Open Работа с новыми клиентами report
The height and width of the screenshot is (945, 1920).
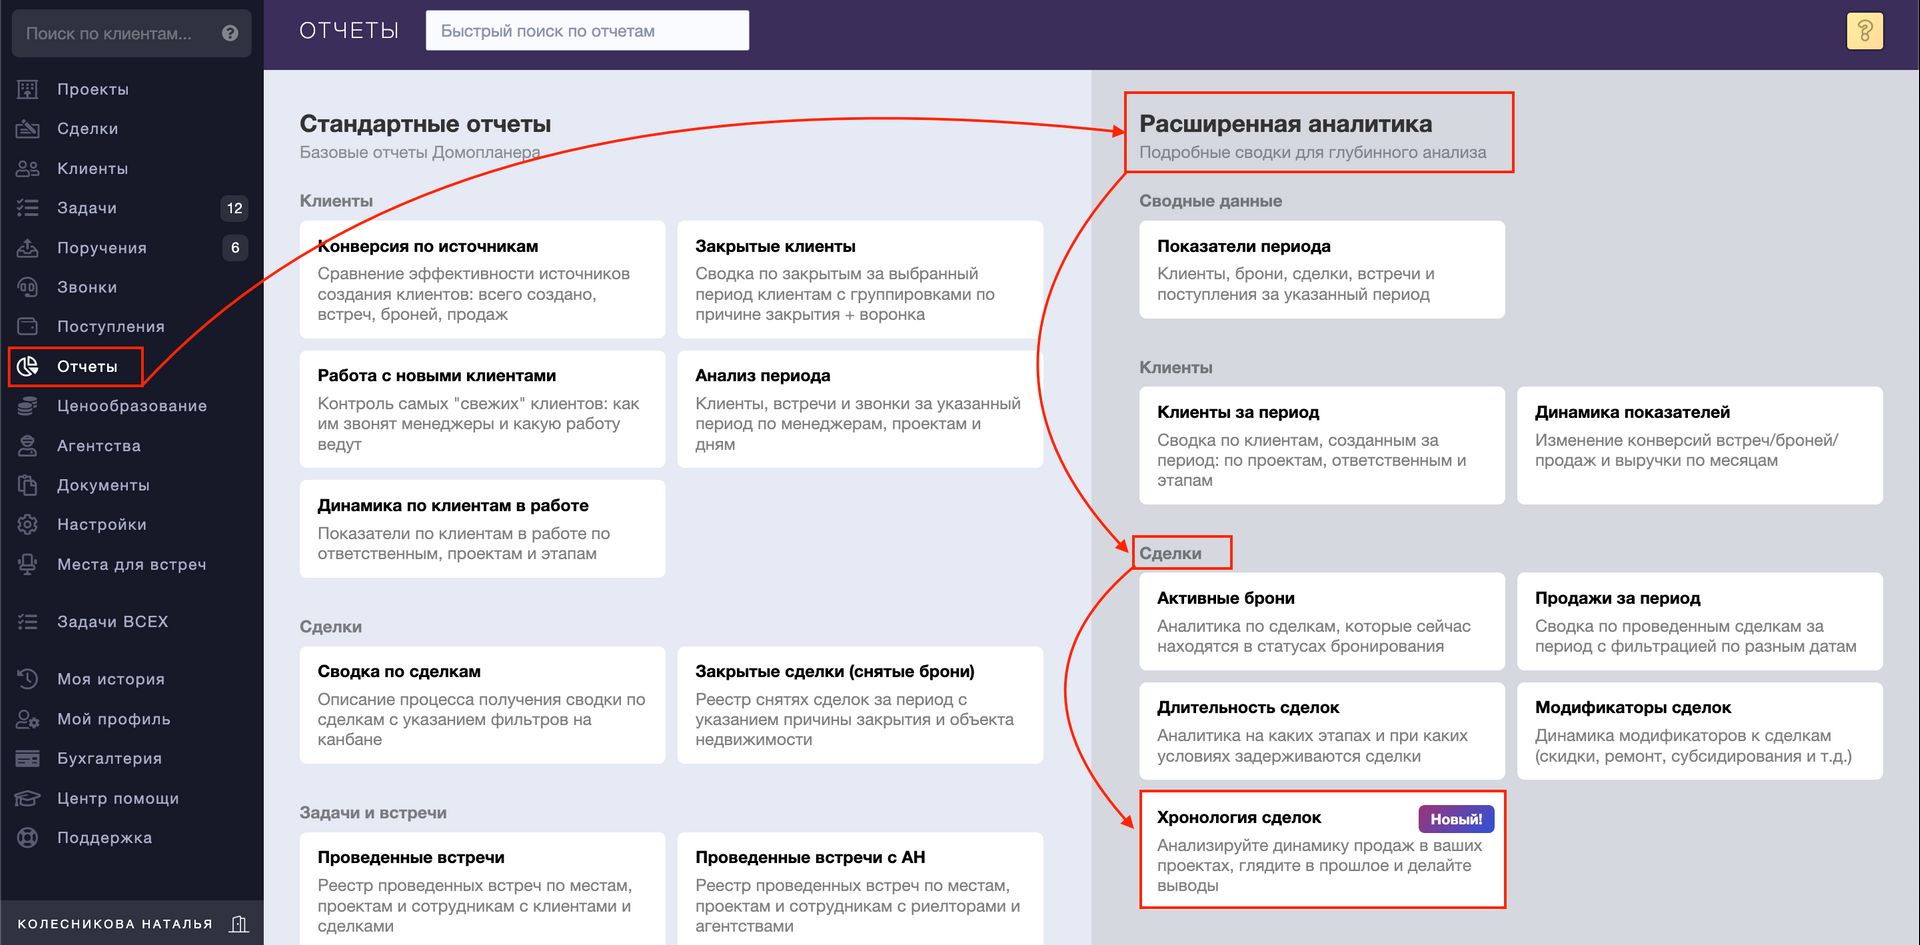coord(482,409)
